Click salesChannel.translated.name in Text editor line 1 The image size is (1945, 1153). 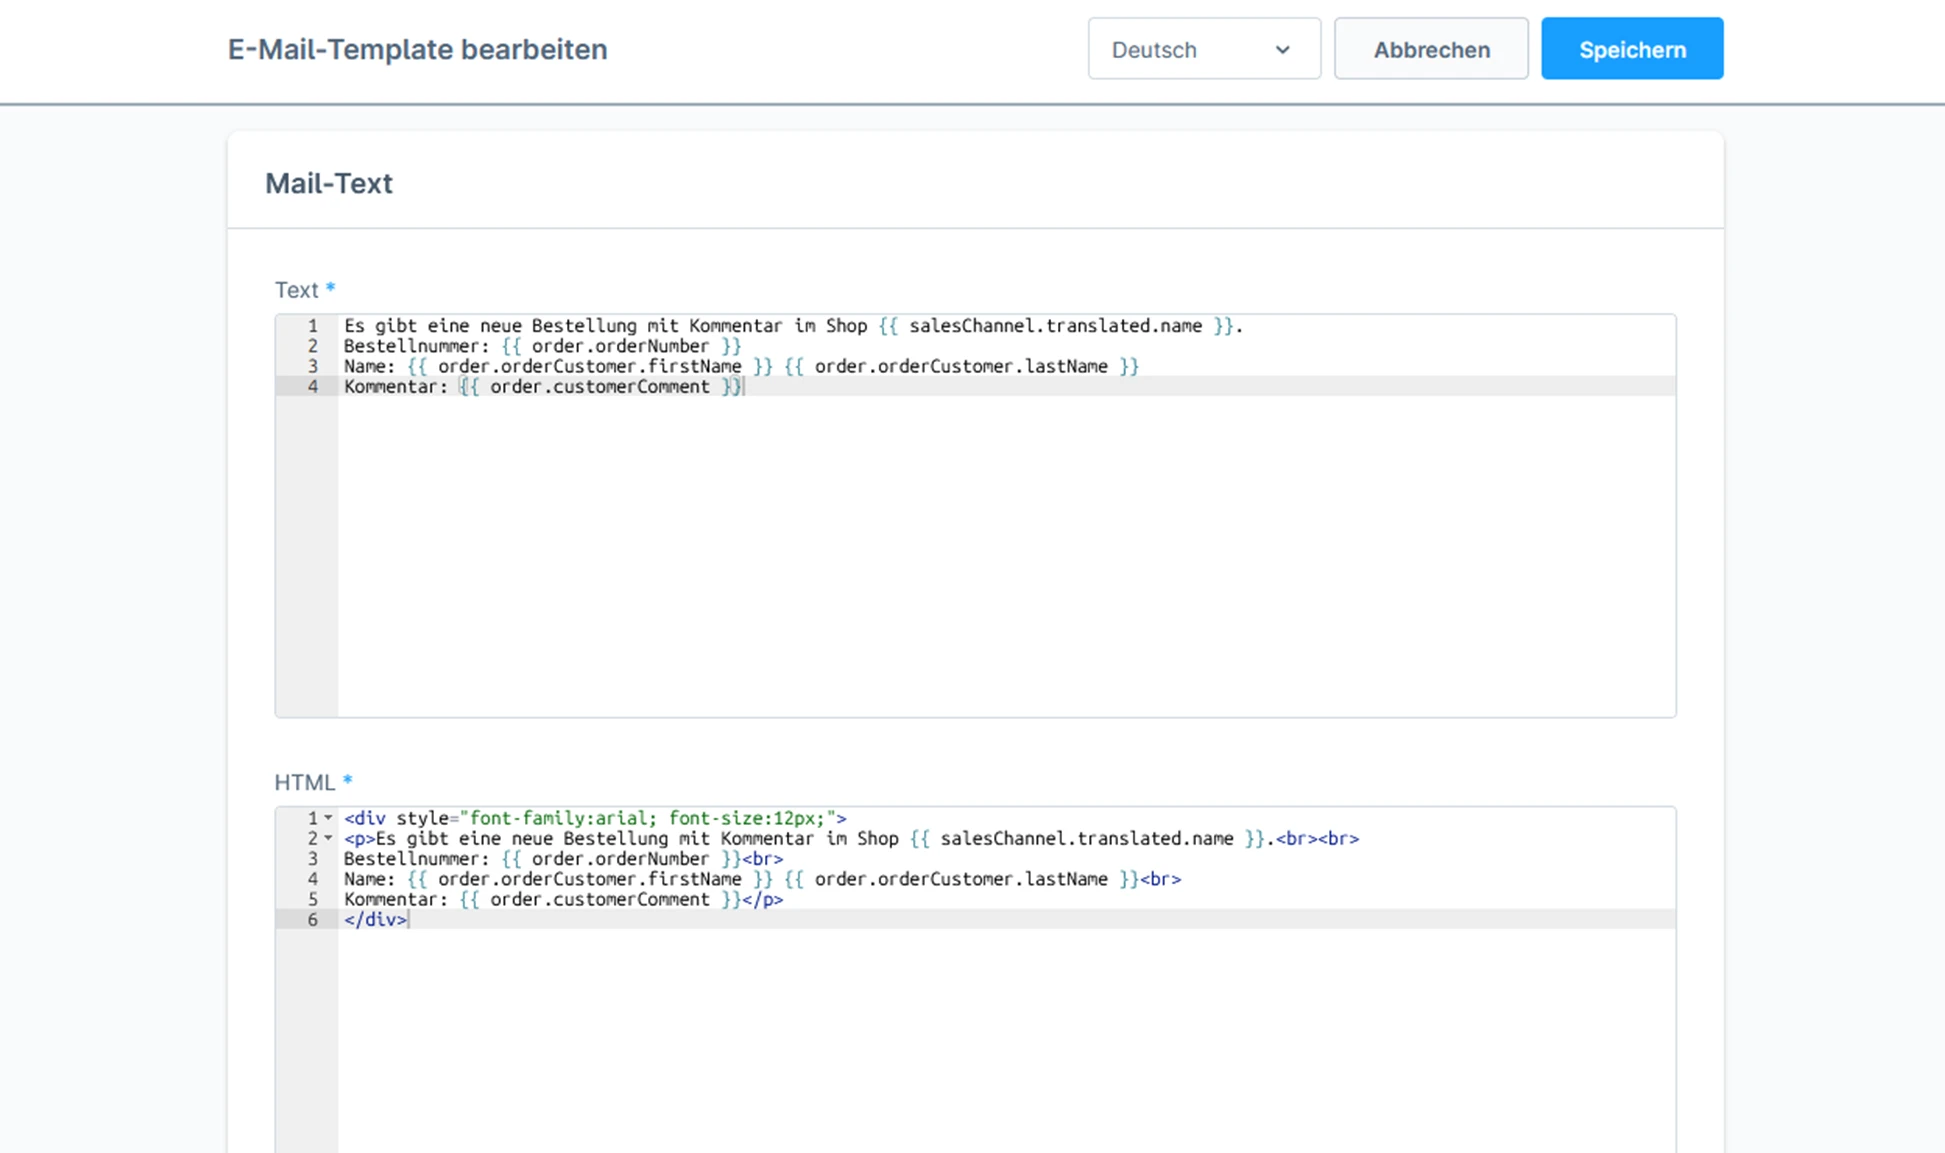click(1054, 326)
